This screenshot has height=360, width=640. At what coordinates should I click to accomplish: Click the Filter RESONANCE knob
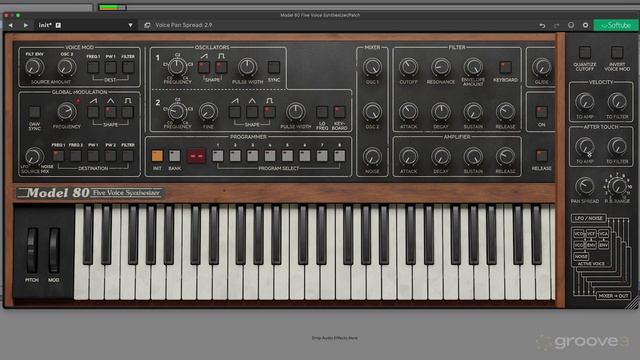pyautogui.click(x=441, y=67)
